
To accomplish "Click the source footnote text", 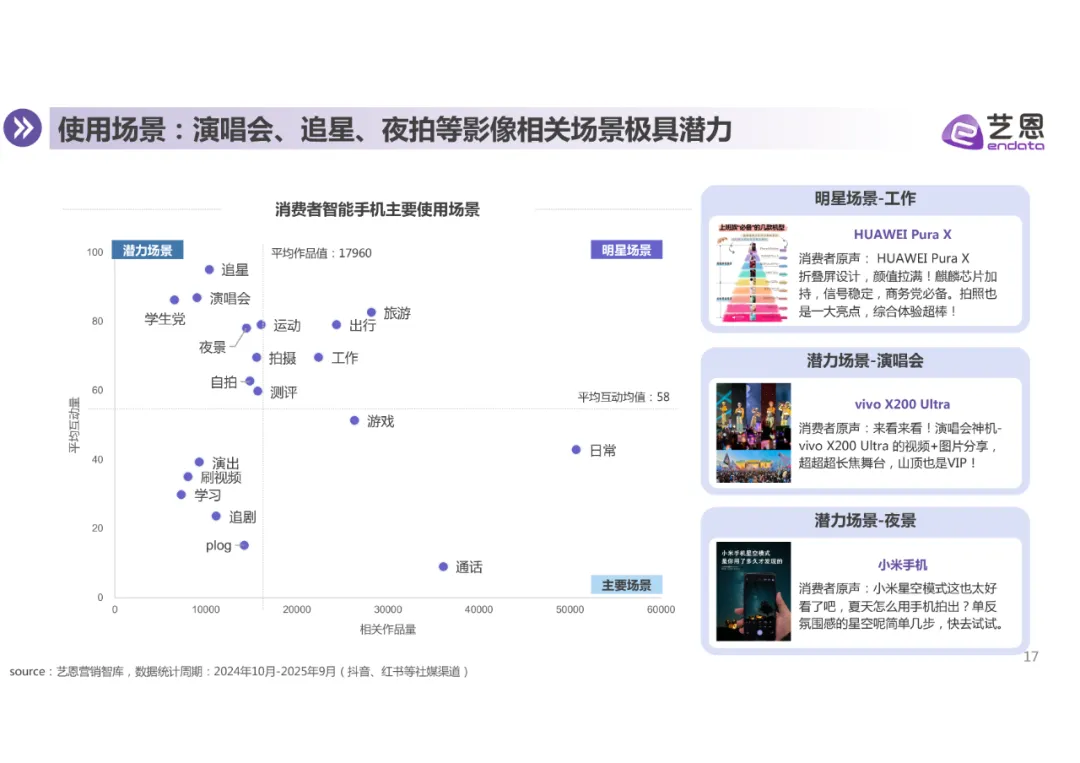I will pos(239,671).
